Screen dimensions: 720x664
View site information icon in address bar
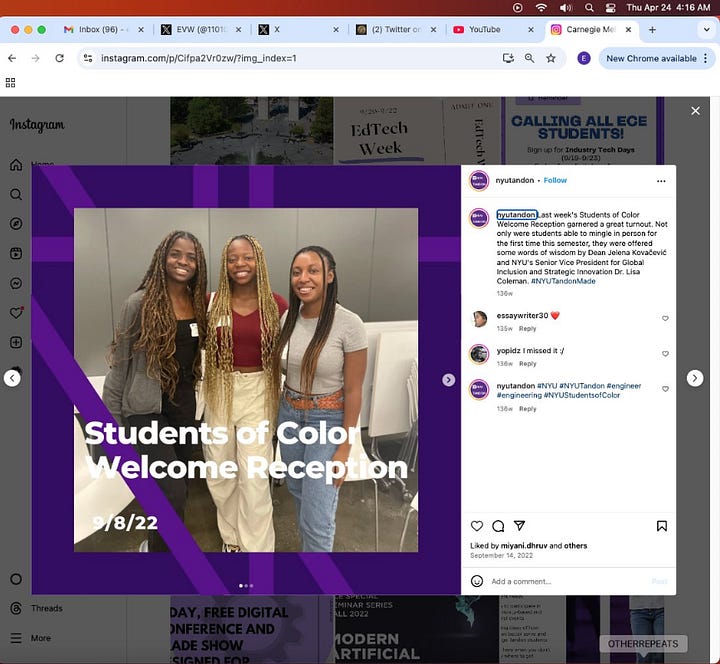tap(88, 58)
